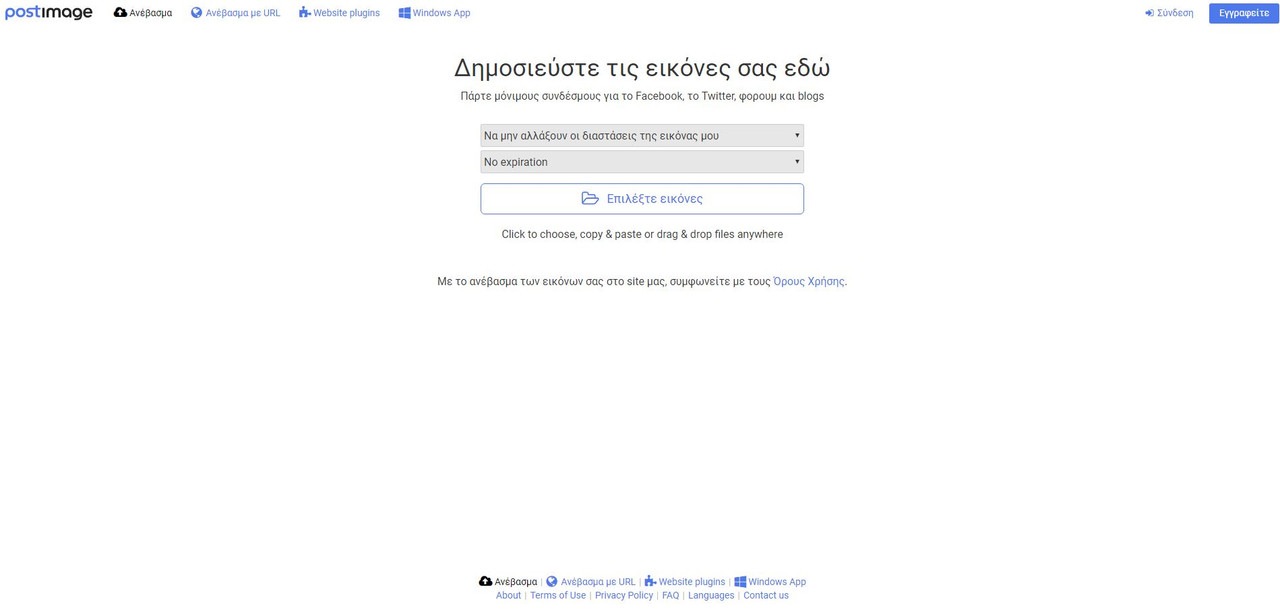Open the image resize dropdown
The image size is (1280, 610).
tap(642, 136)
